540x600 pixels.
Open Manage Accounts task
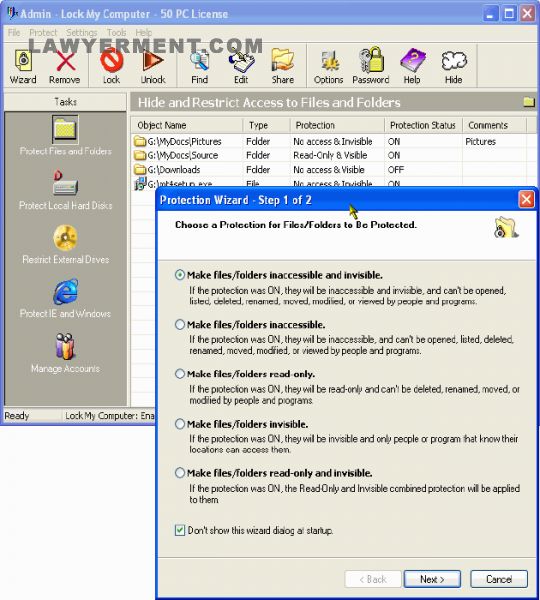65,353
